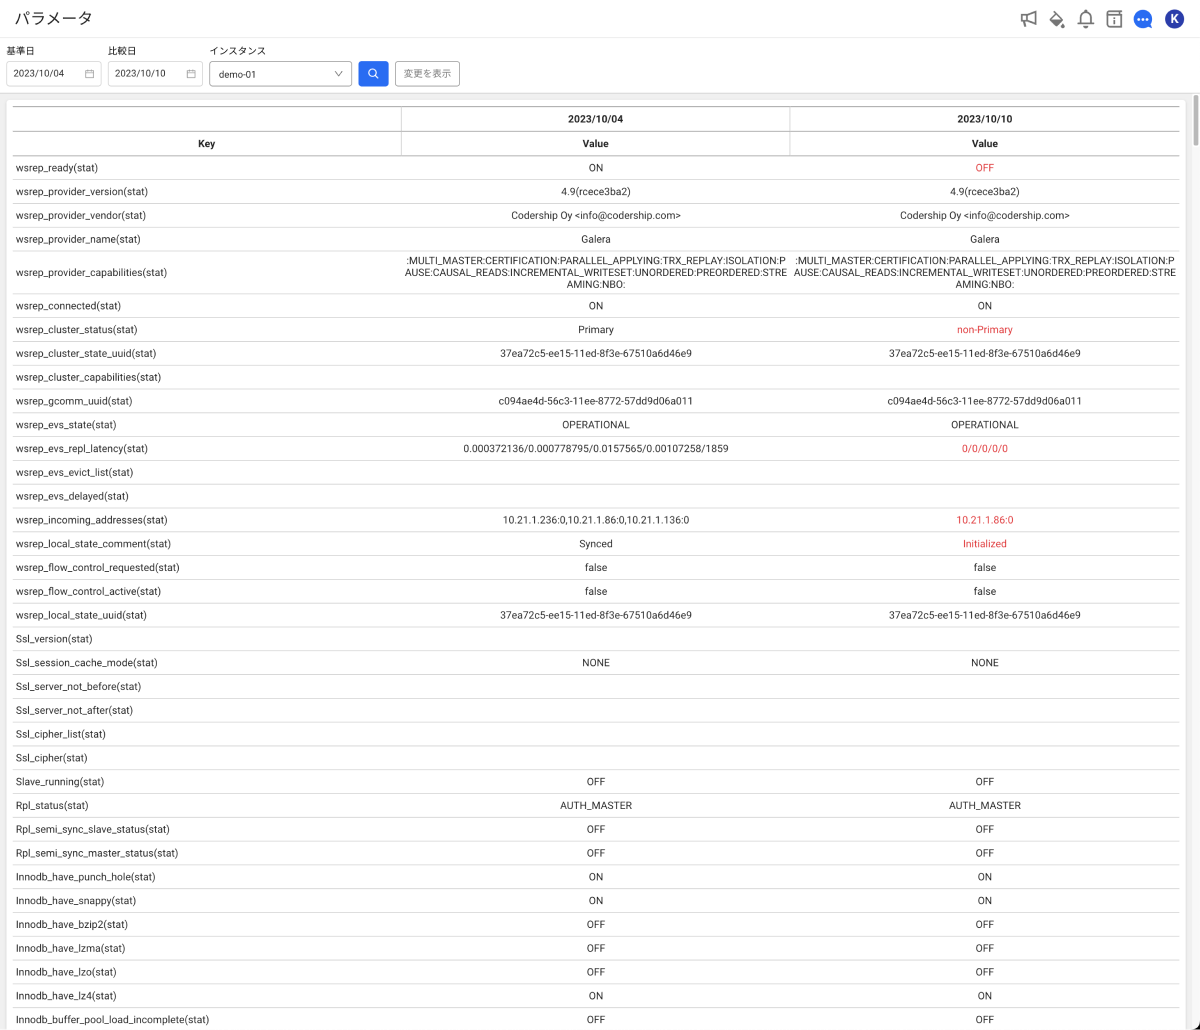1200x1030 pixels.
Task: Click the Primary value for cluster status
Action: coord(596,330)
